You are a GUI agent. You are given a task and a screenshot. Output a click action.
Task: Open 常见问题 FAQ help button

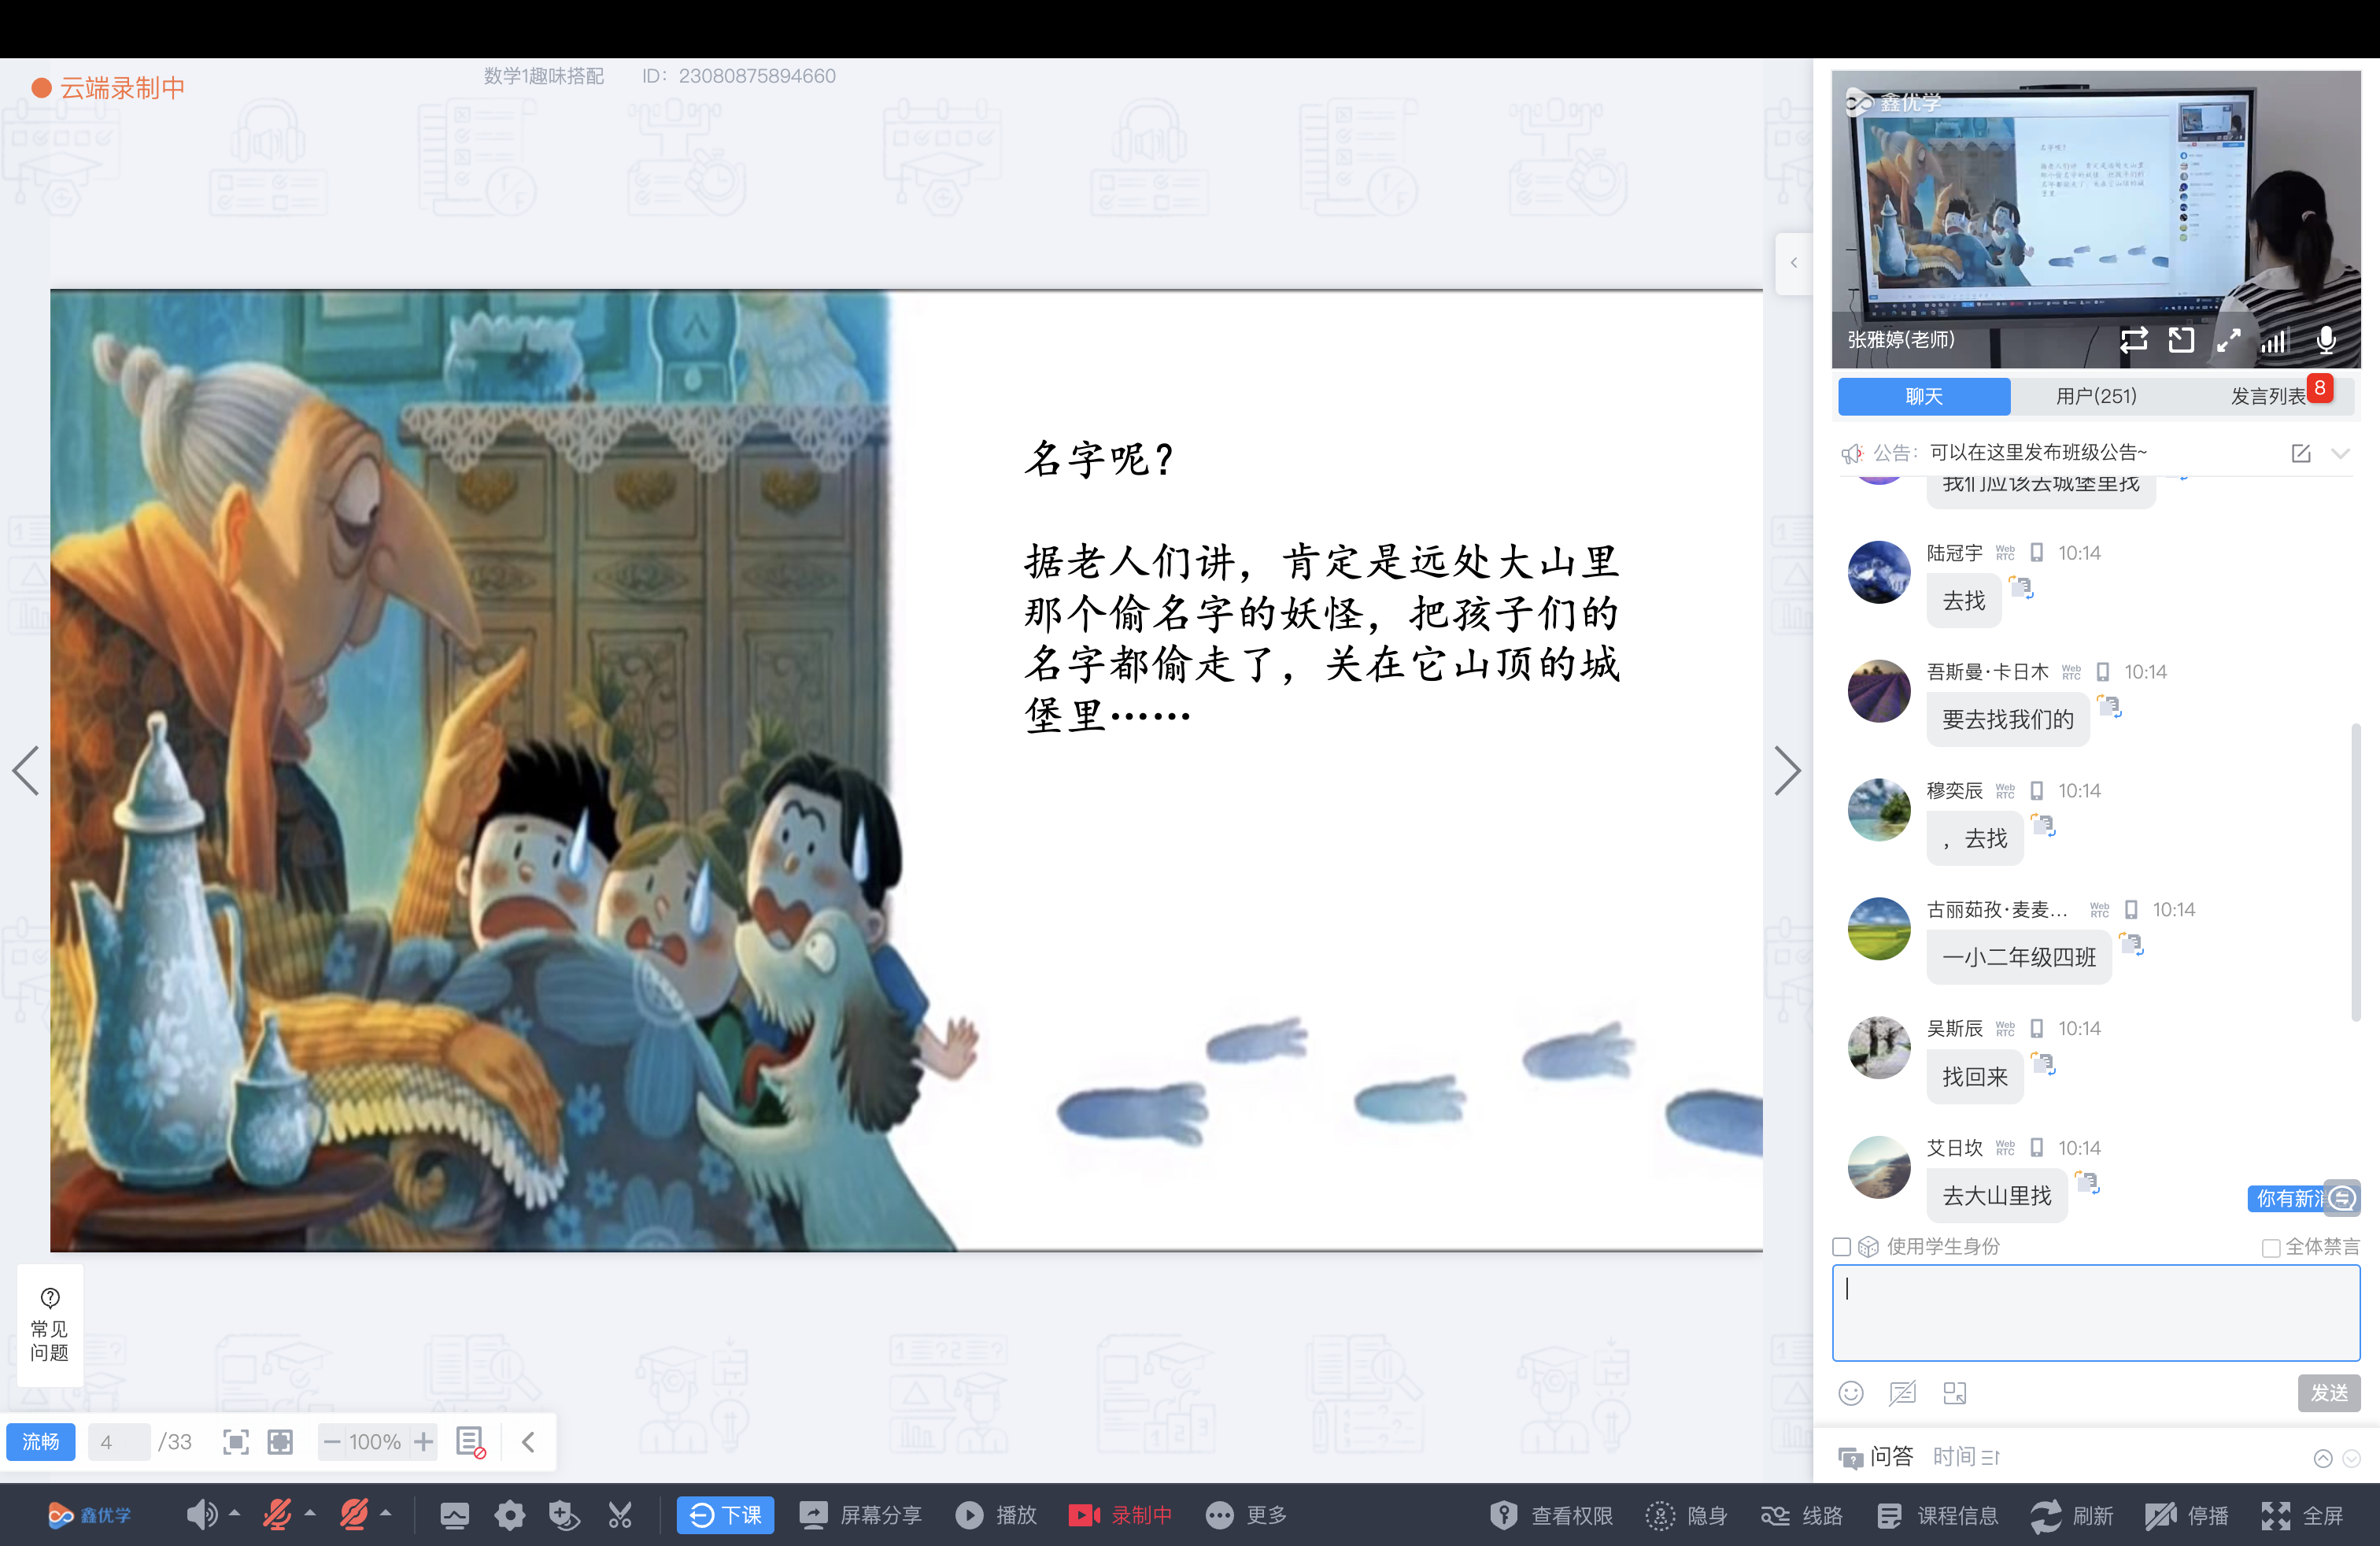49,1324
